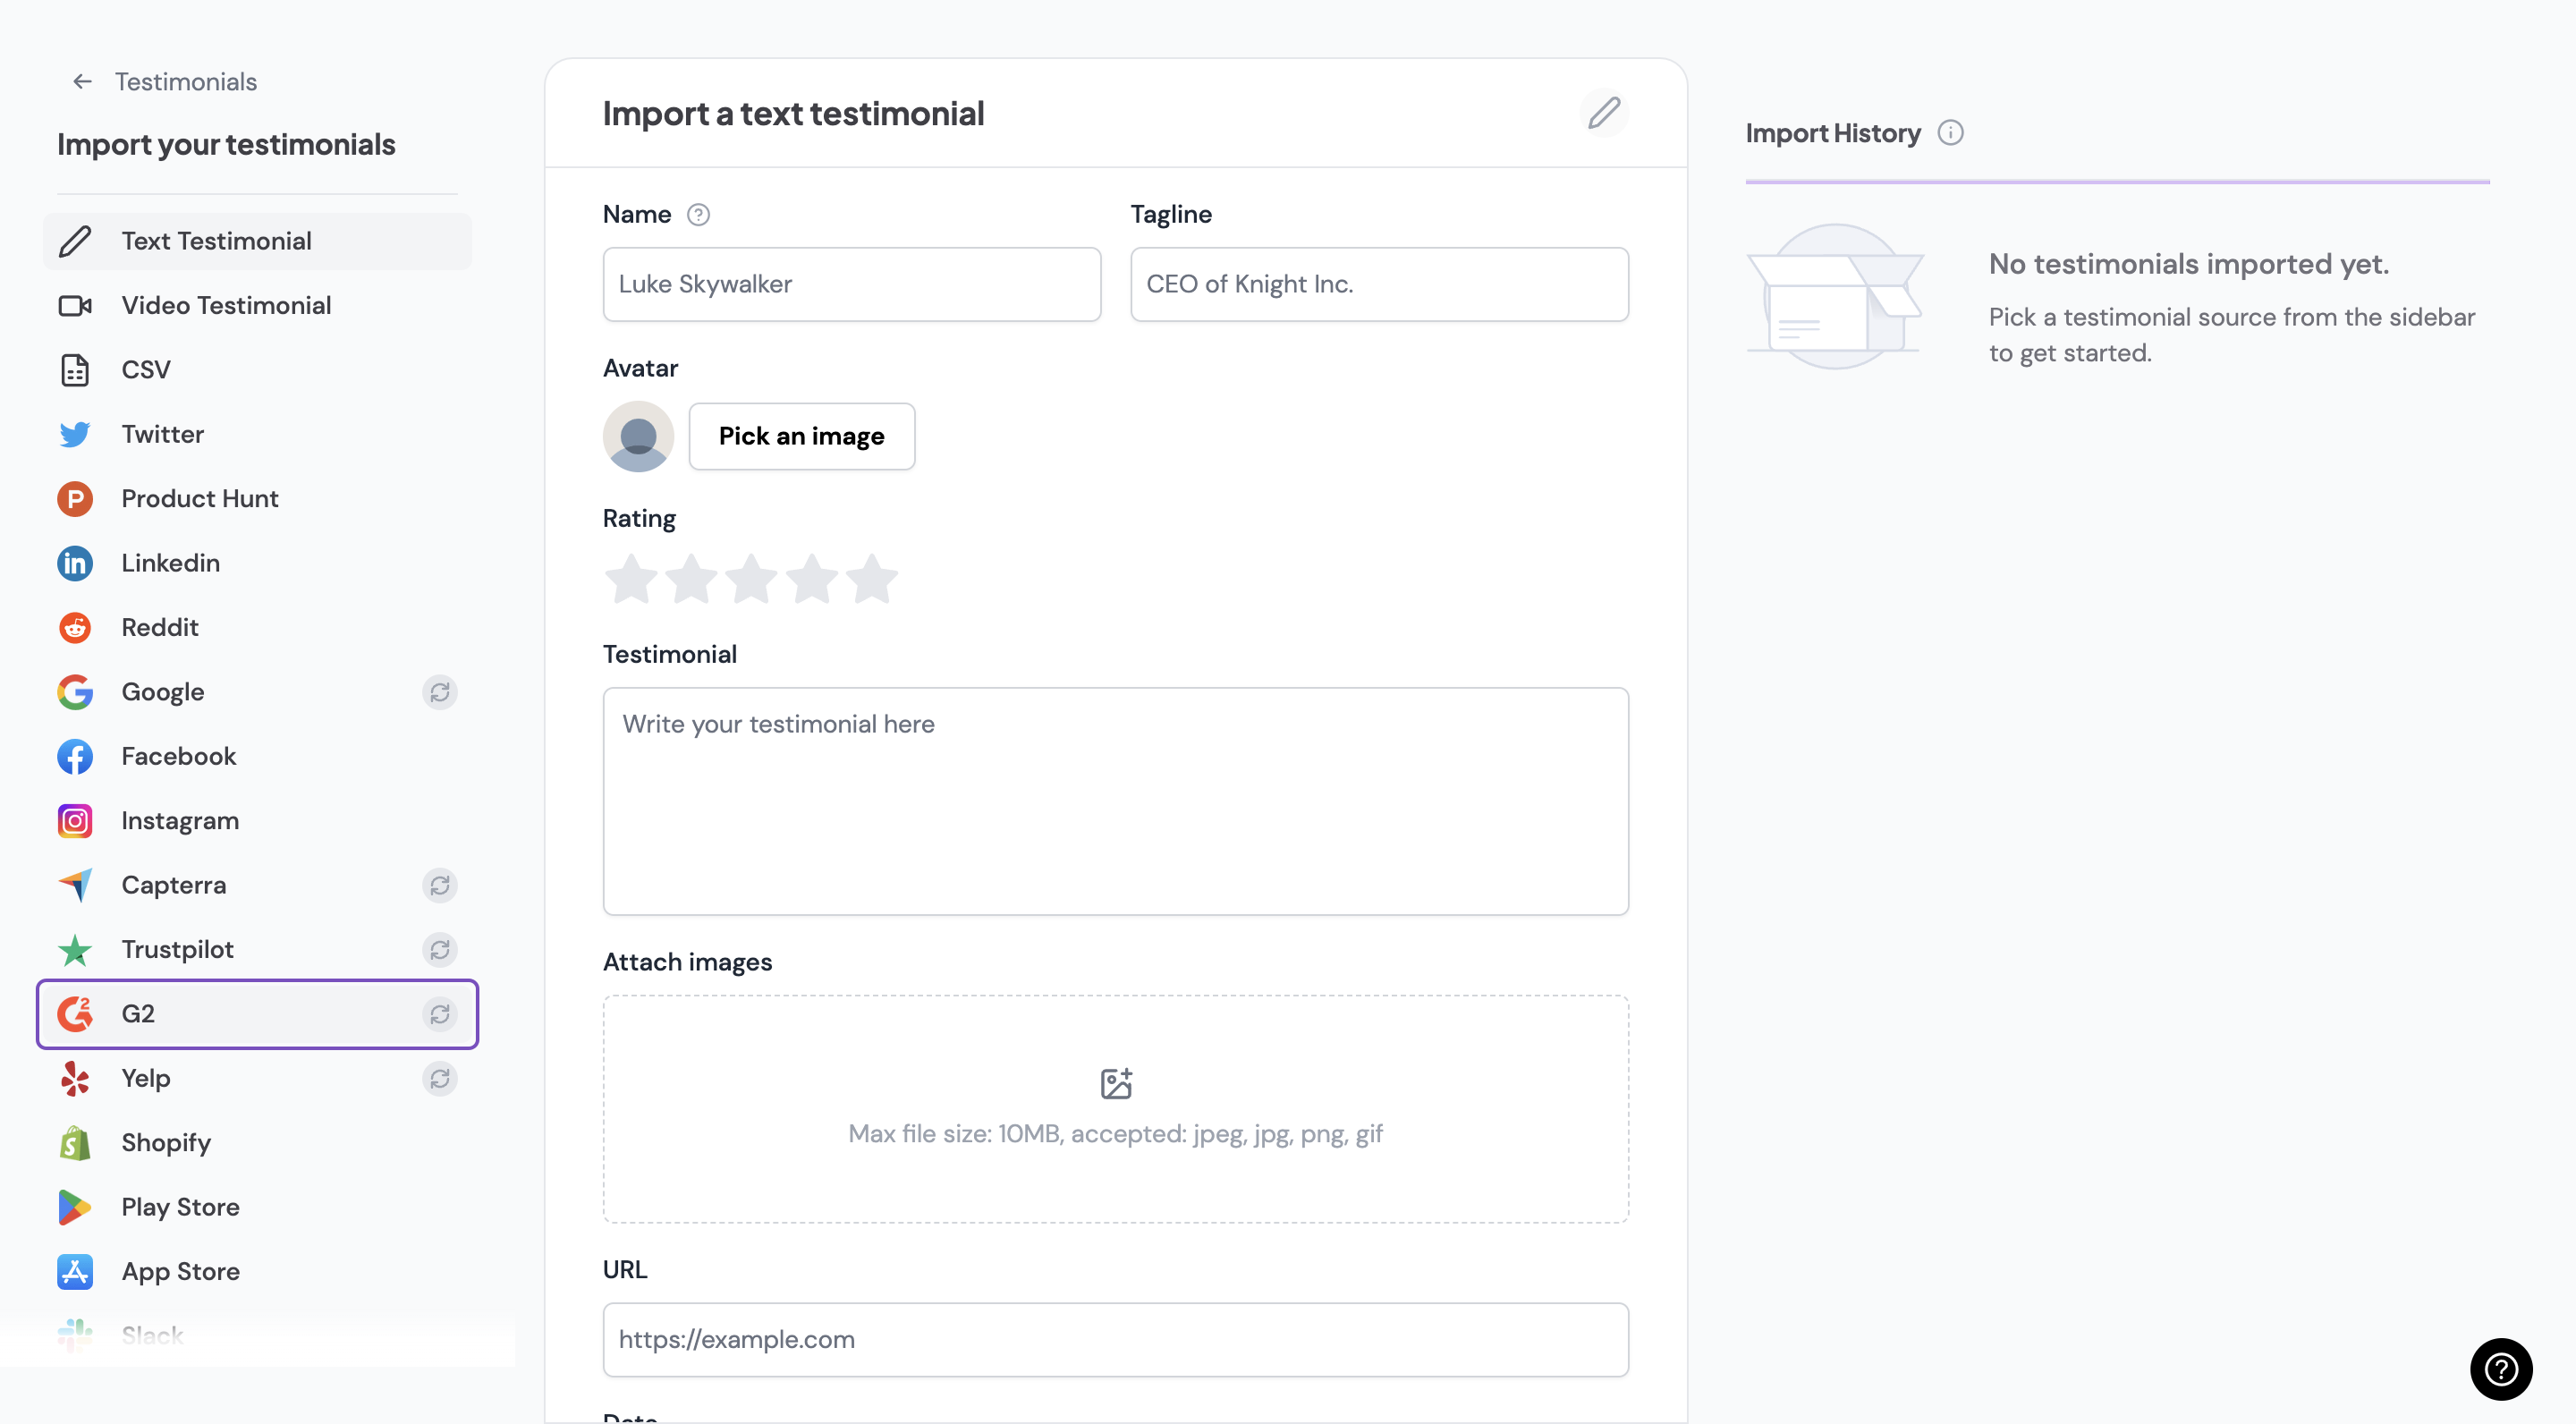Click the Shopify bag icon
Image resolution: width=2576 pixels, height=1424 pixels.
[75, 1143]
